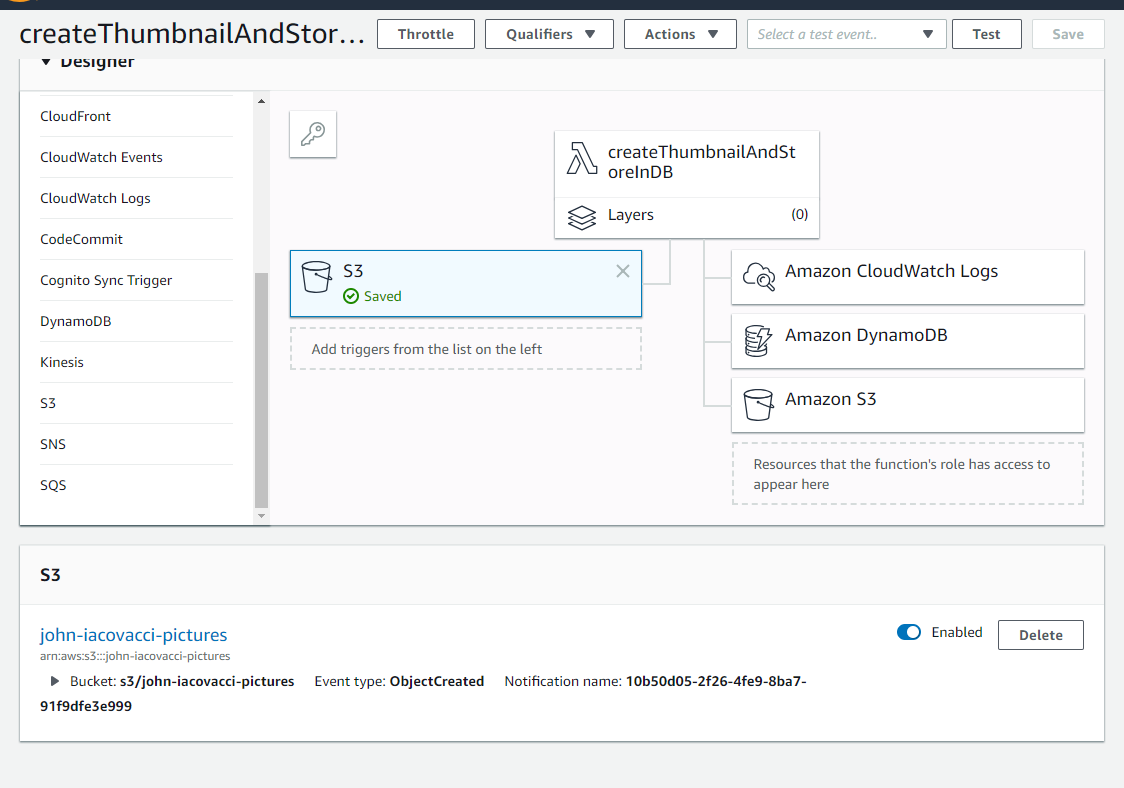Click the Amazon CloudWatch Logs icon
The height and width of the screenshot is (788, 1124).
click(x=758, y=277)
